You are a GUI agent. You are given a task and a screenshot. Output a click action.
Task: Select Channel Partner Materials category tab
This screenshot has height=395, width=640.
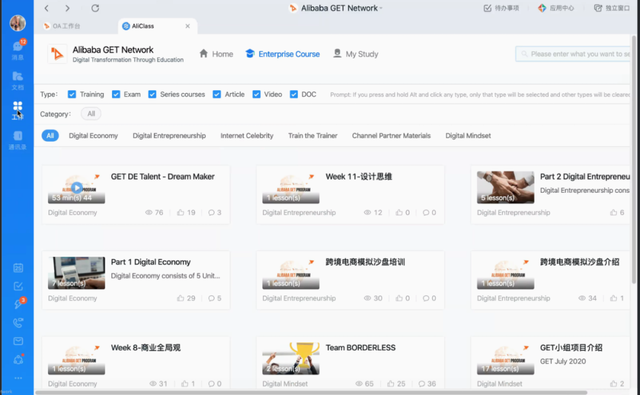[391, 135]
